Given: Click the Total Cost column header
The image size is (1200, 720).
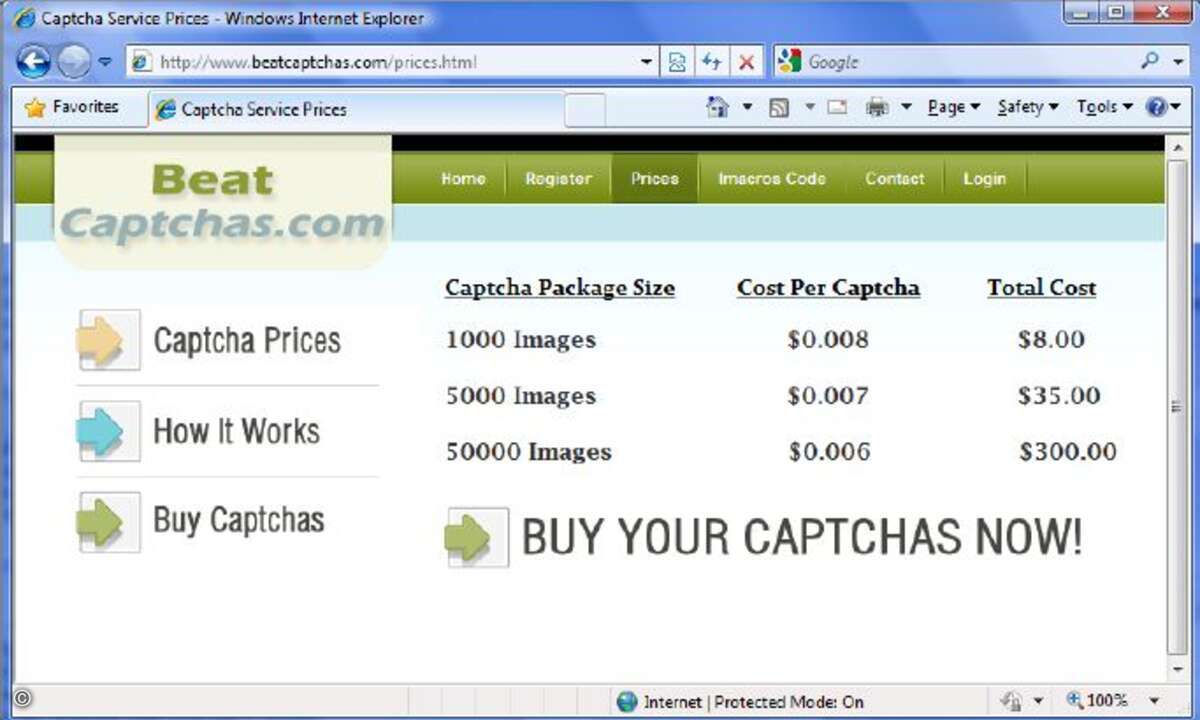Looking at the screenshot, I should pyautogui.click(x=1042, y=288).
